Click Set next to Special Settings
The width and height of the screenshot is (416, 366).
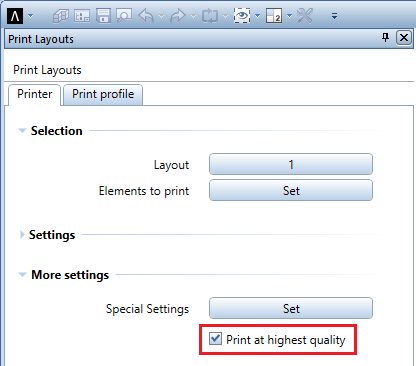291,308
